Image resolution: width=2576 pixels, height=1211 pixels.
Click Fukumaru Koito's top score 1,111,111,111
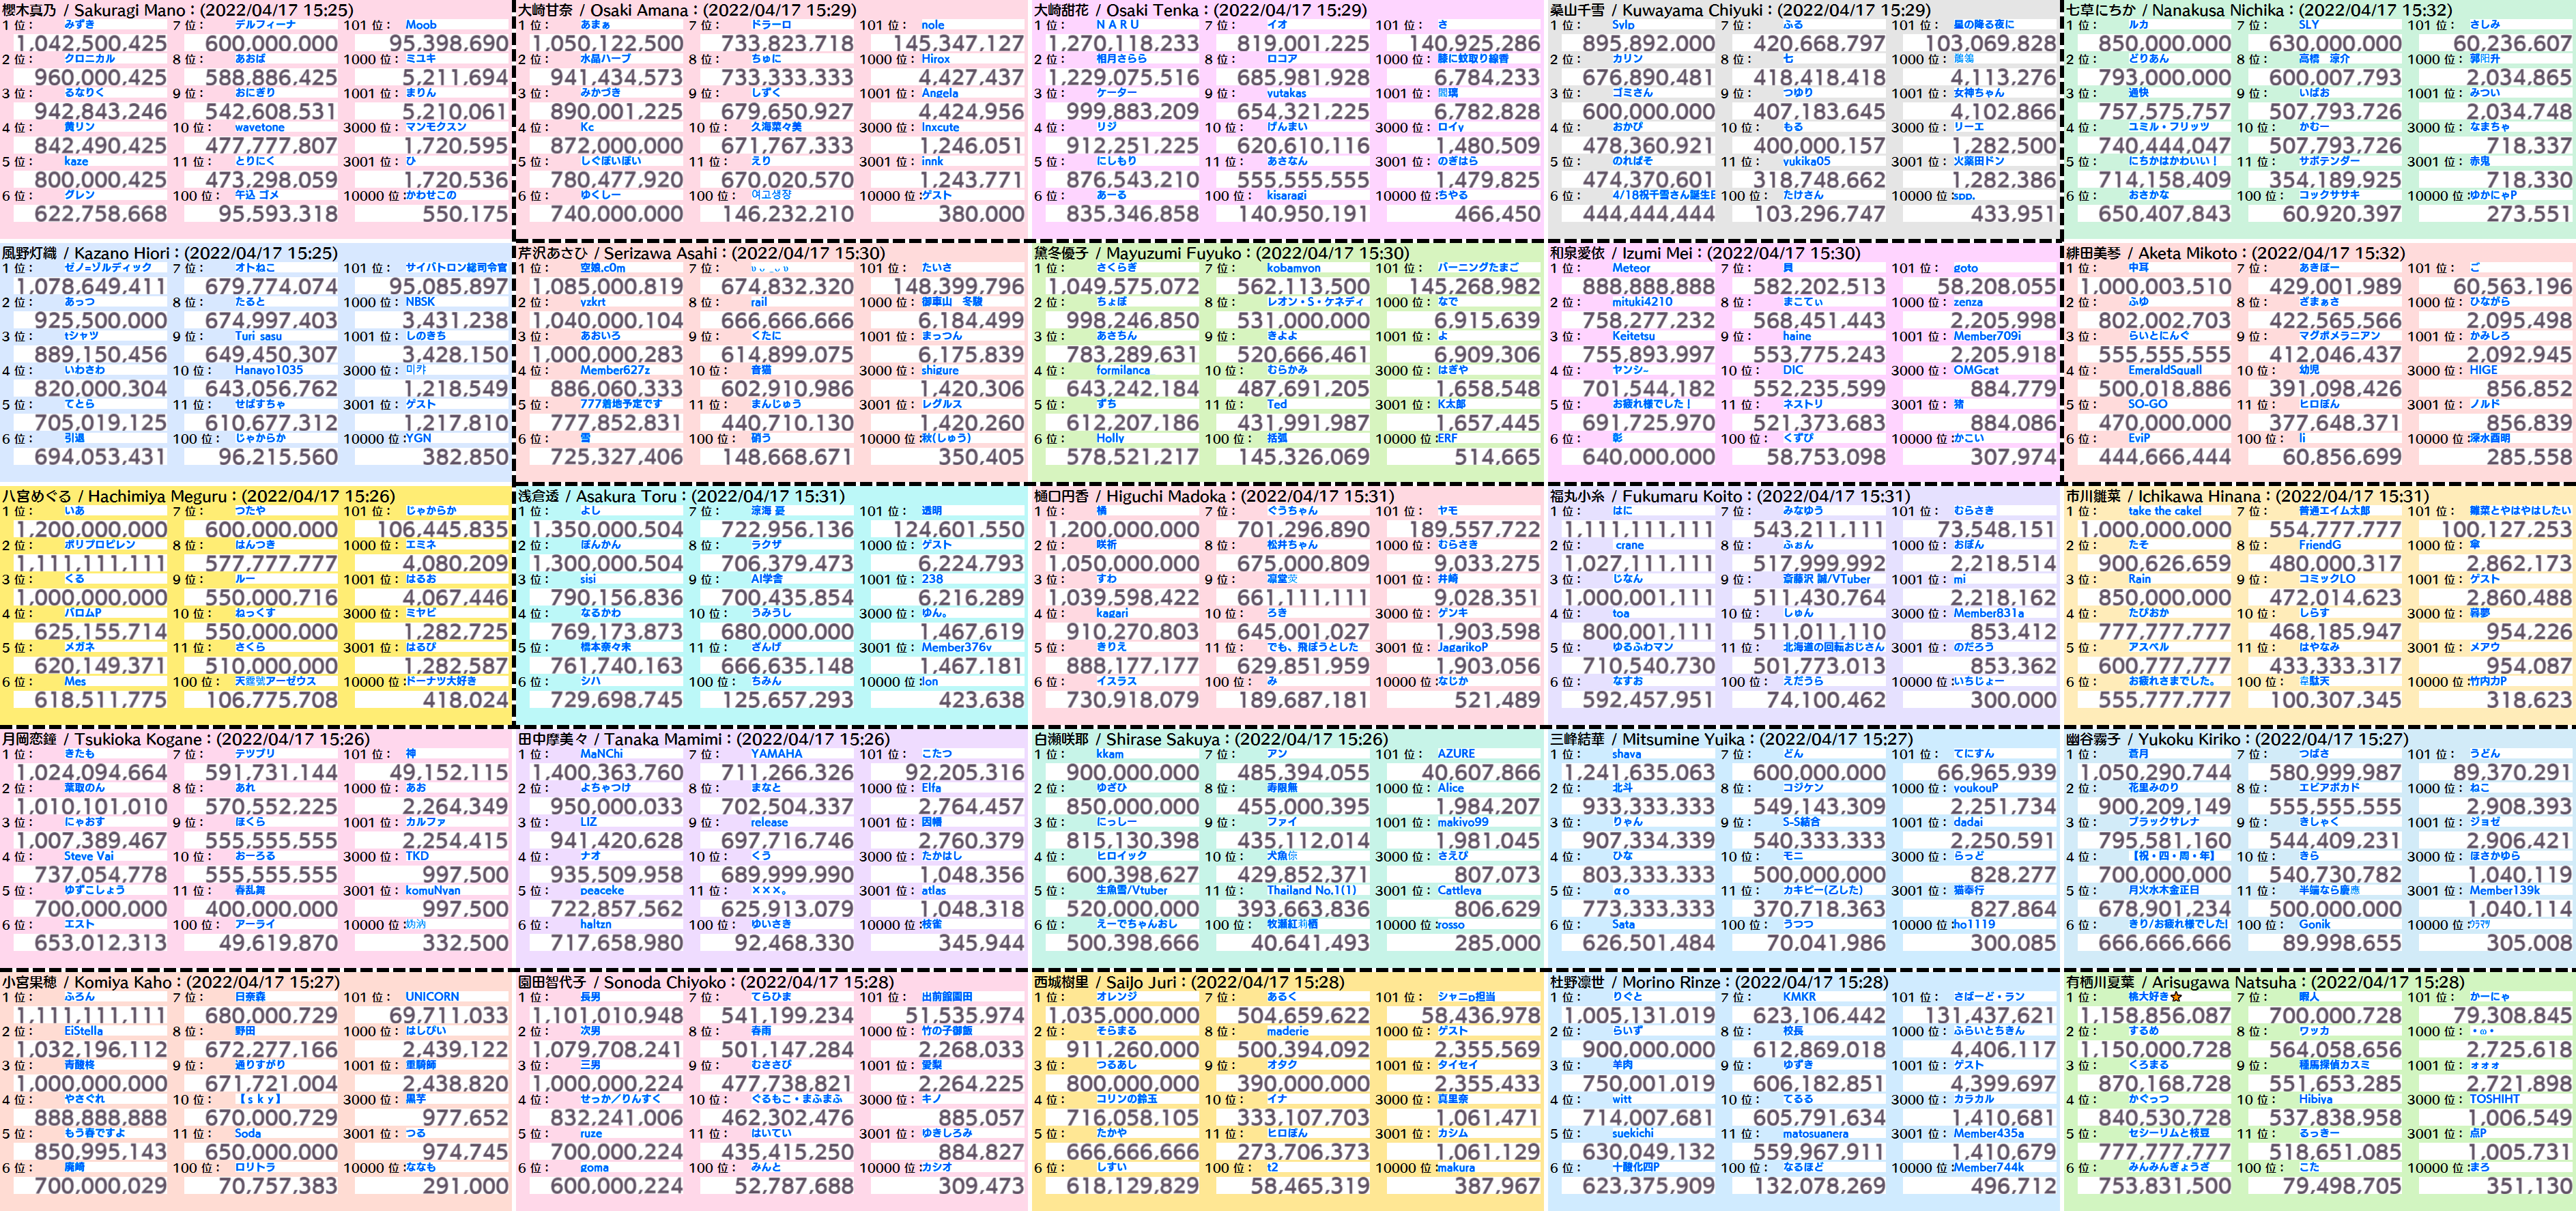tap(1639, 530)
